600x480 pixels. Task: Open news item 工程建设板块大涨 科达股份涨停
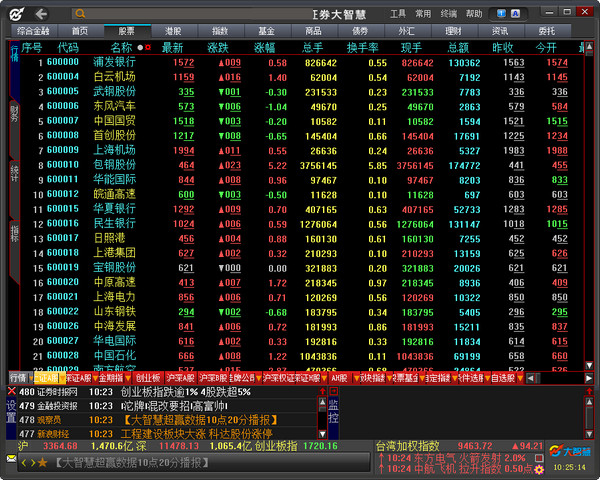point(196,434)
